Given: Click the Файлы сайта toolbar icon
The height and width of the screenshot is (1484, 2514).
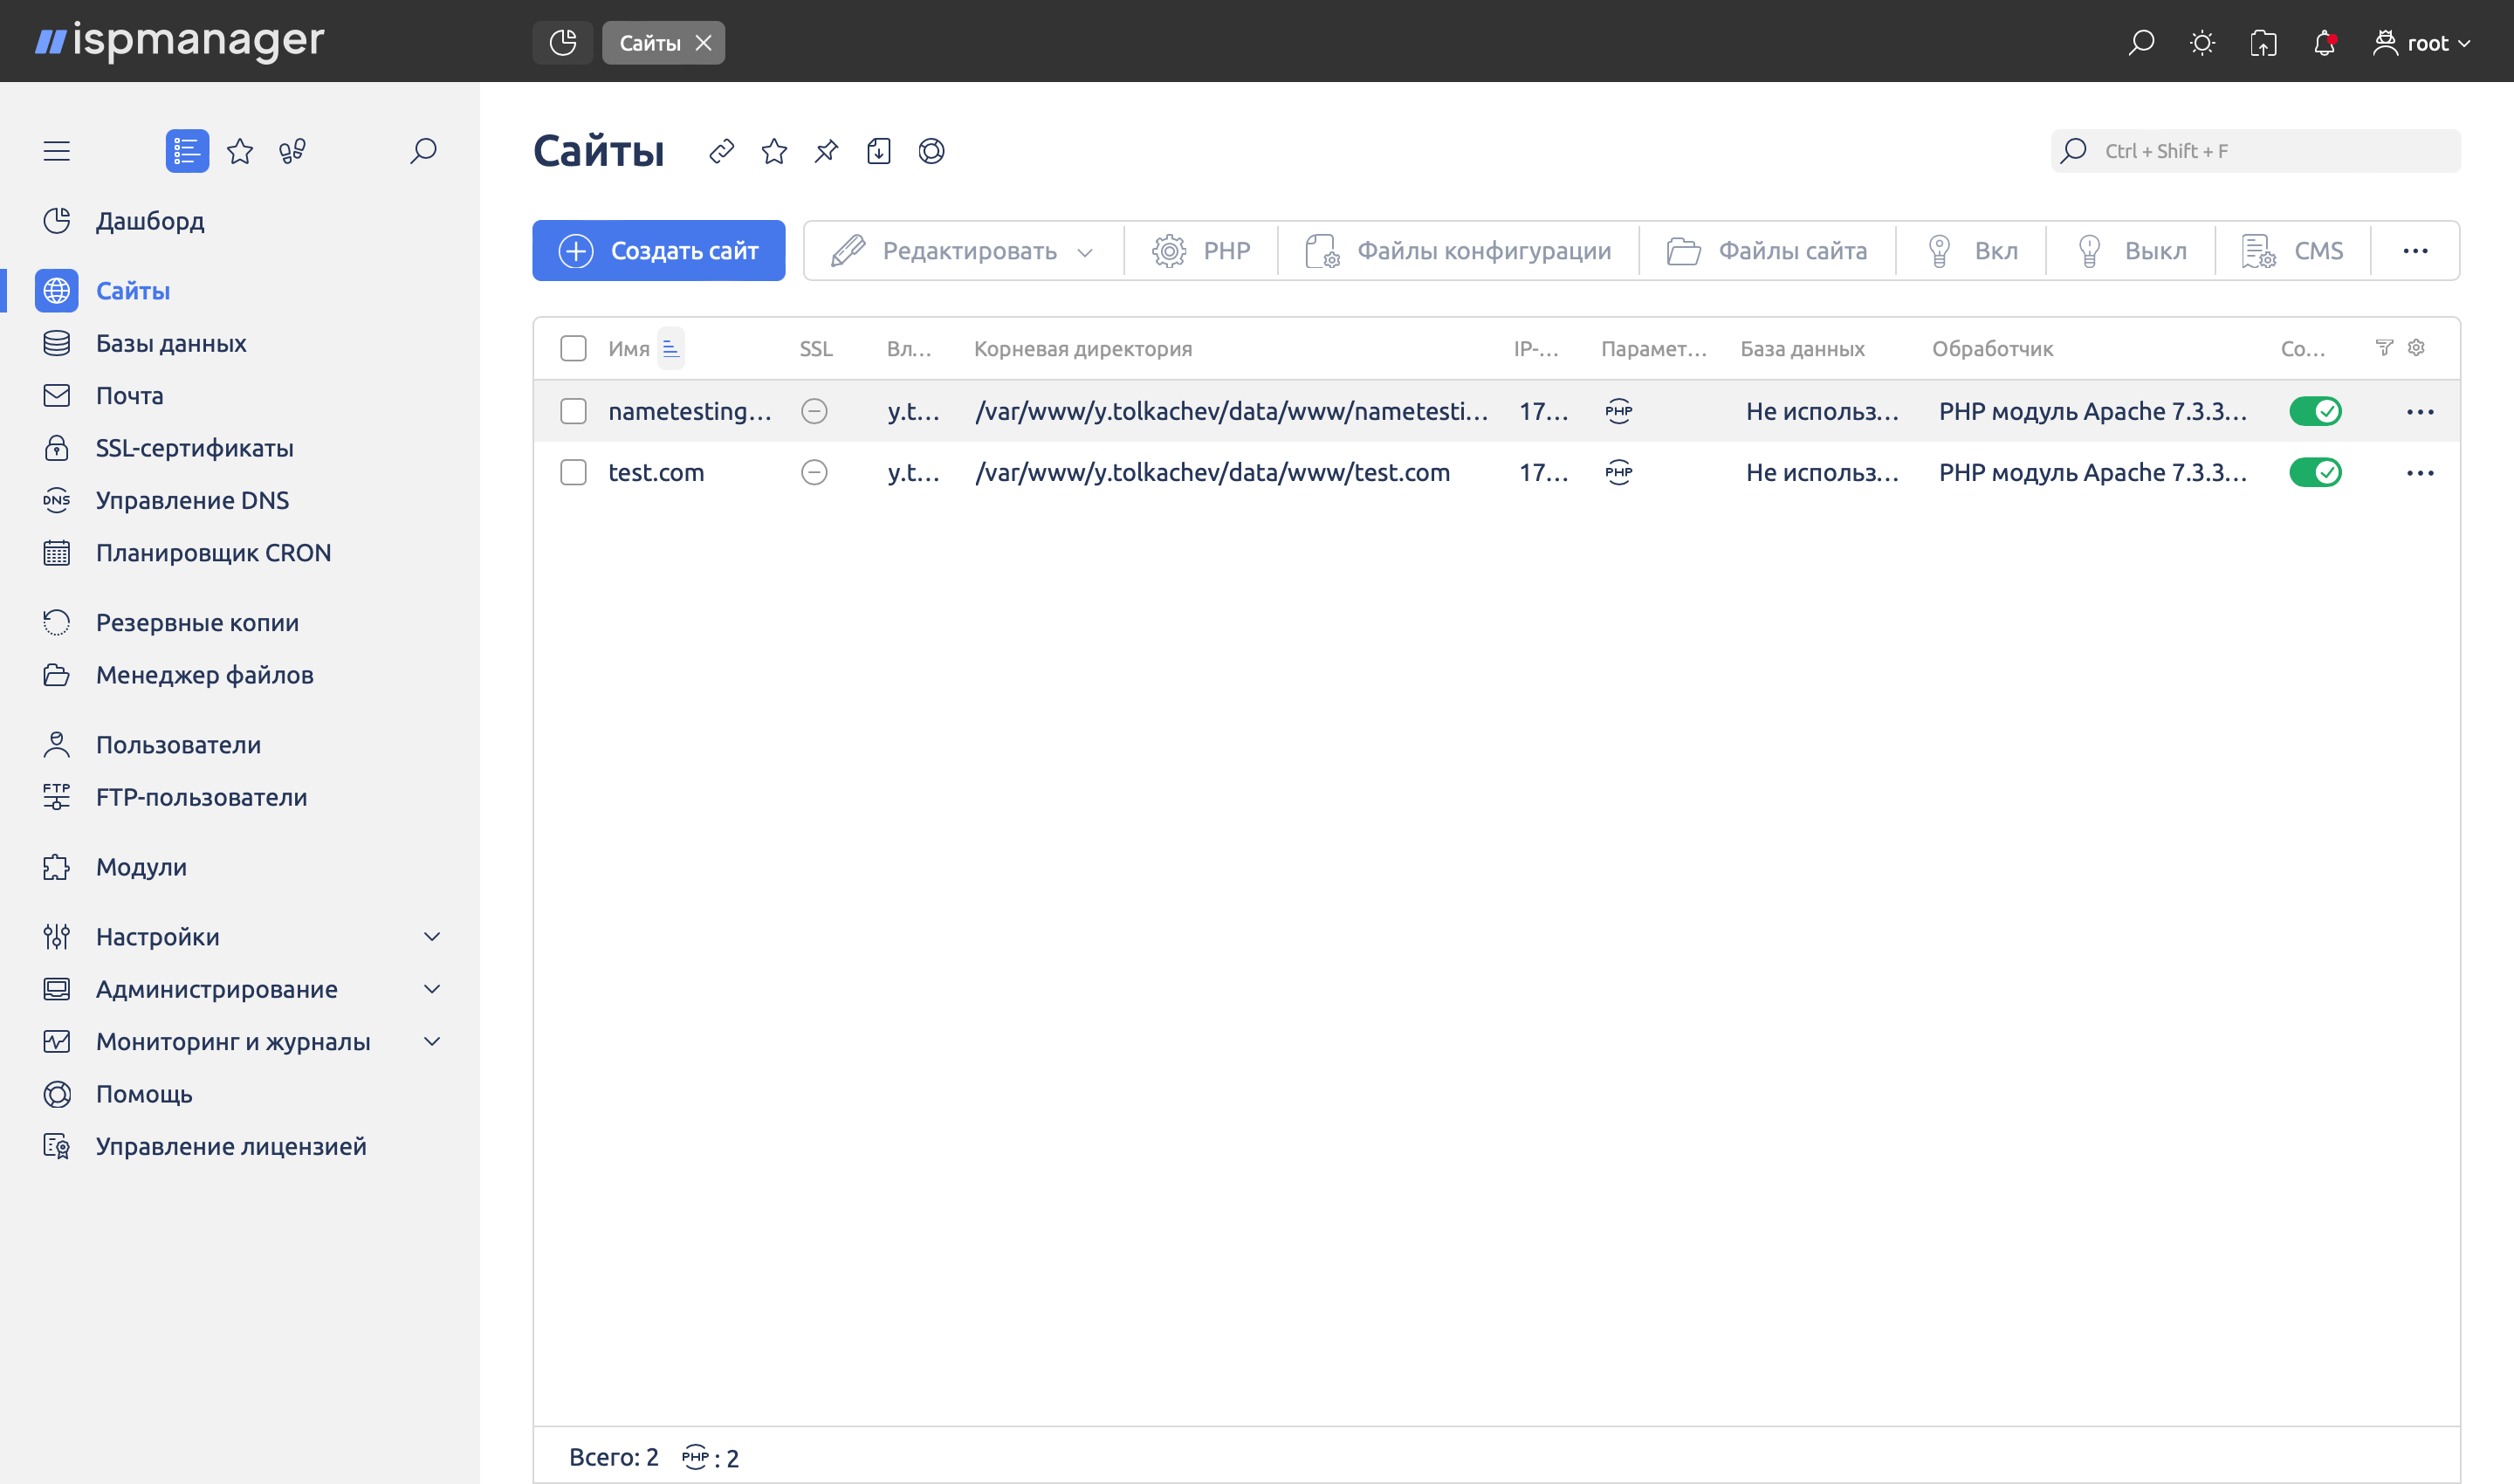Looking at the screenshot, I should click(1767, 251).
